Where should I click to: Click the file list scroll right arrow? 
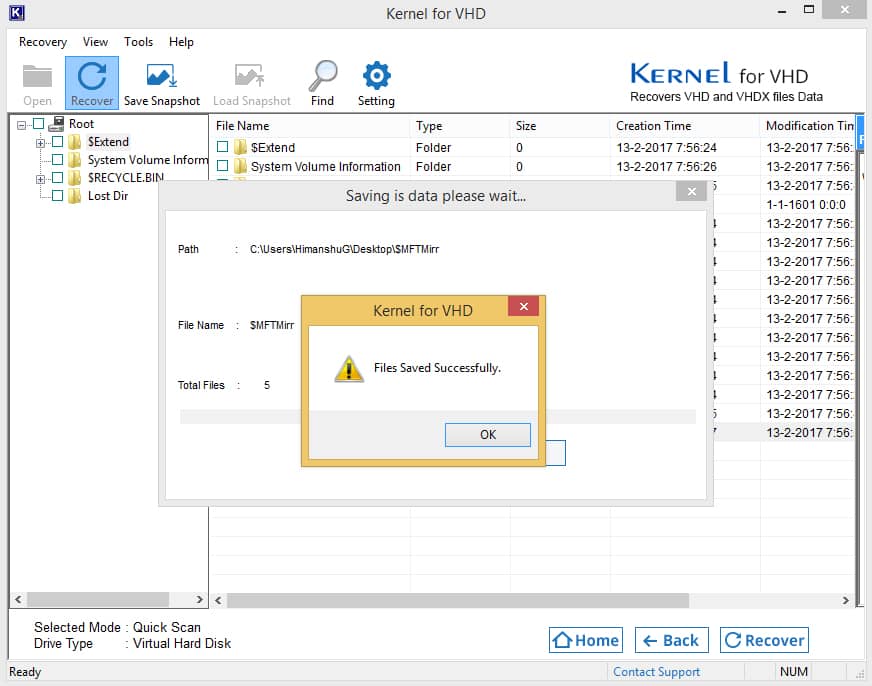pos(845,600)
